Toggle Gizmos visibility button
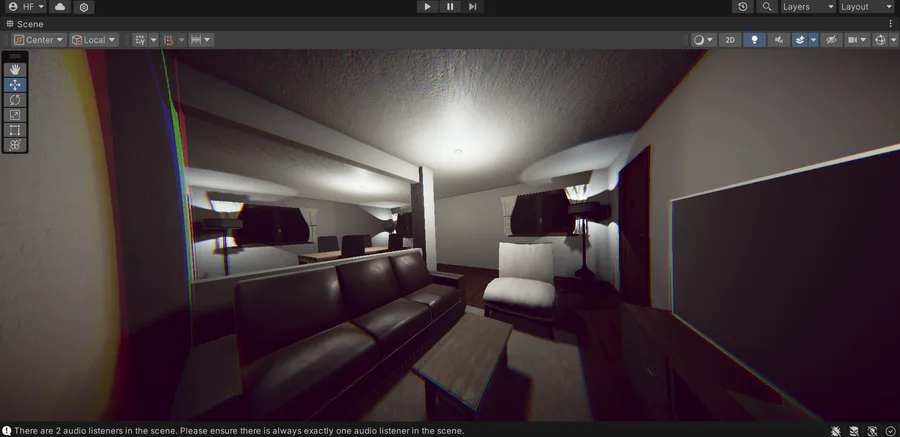900x437 pixels. coord(880,40)
